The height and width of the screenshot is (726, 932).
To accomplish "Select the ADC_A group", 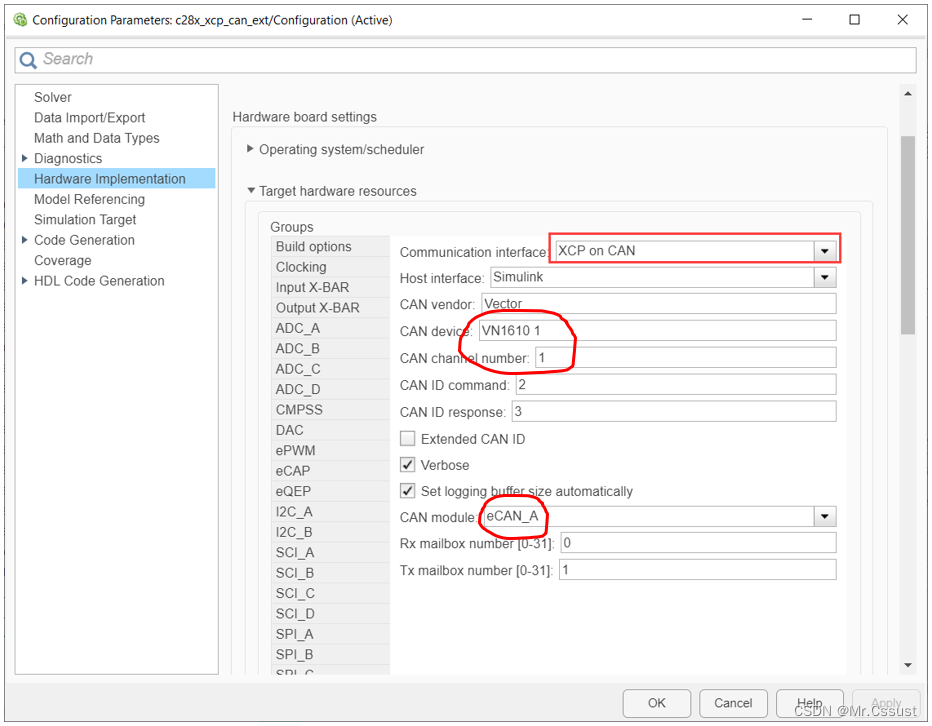I will coord(298,328).
